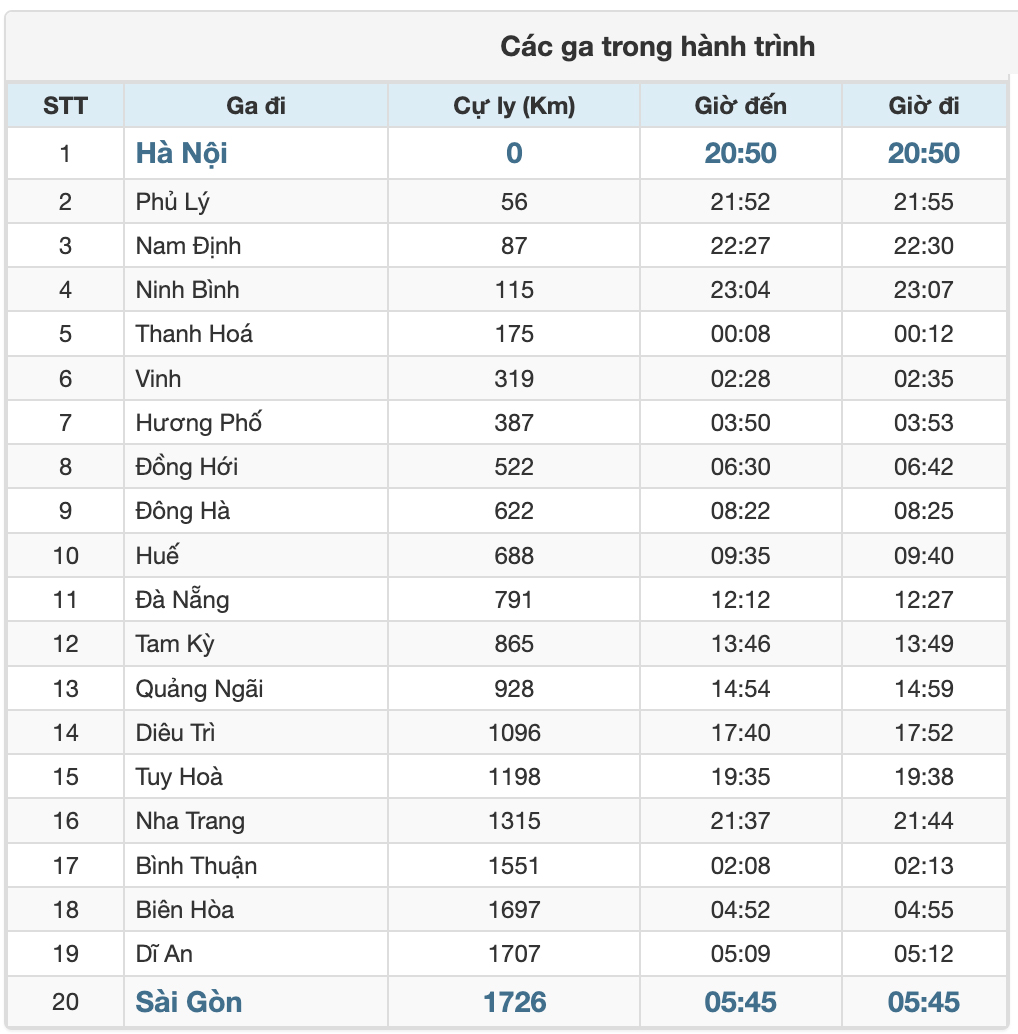Click the Hà Nội station link
The image size is (1018, 1034).
click(181, 153)
